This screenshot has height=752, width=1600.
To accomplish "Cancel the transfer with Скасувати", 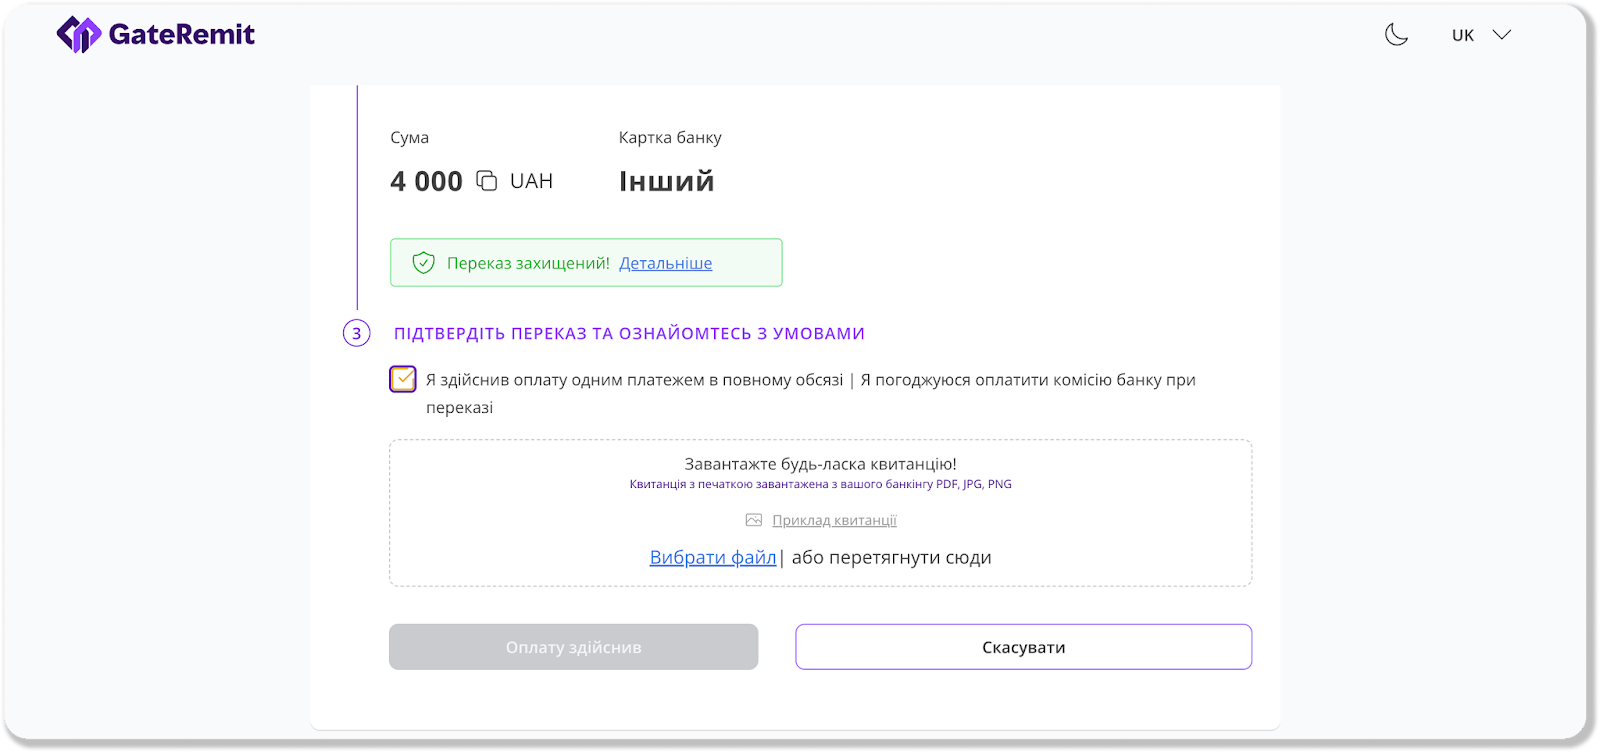I will point(1023,647).
